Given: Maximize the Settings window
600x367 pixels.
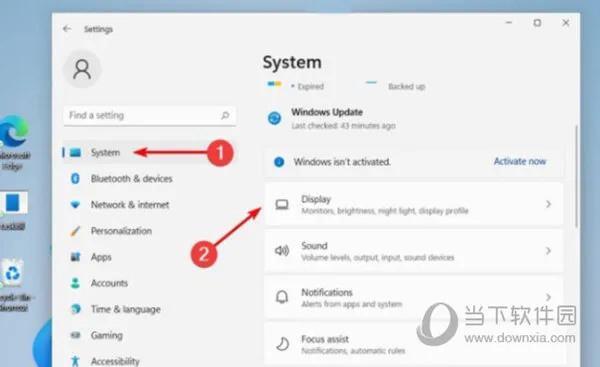Looking at the screenshot, I should pyautogui.click(x=537, y=23).
